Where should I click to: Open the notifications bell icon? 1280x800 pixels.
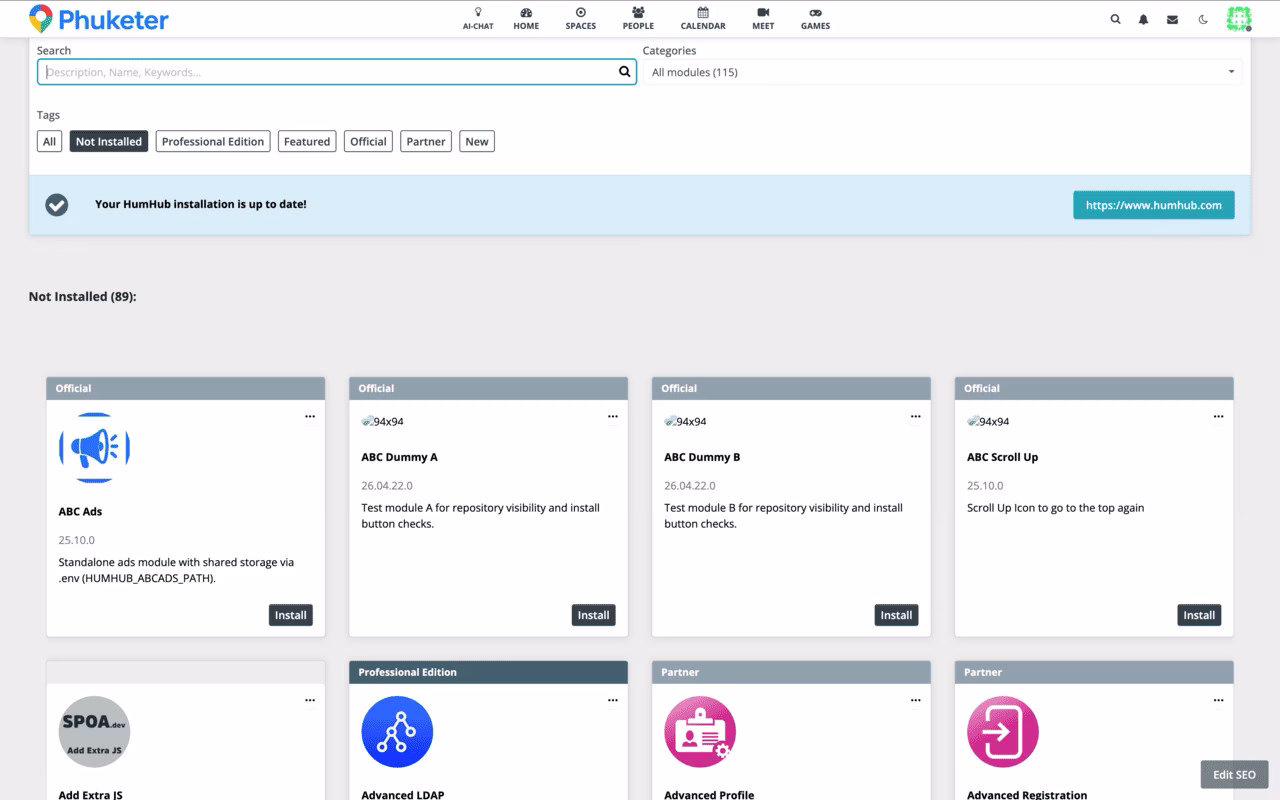point(1144,19)
